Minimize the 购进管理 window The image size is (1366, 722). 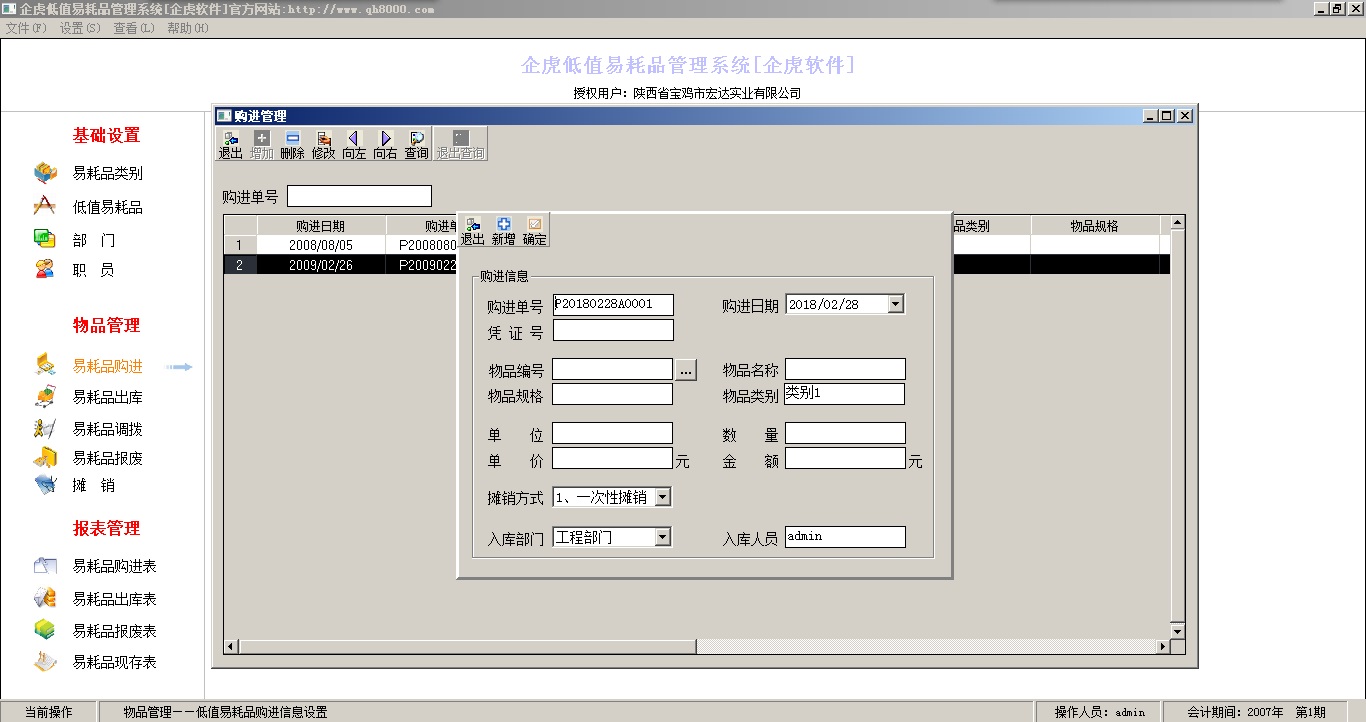pos(1150,116)
